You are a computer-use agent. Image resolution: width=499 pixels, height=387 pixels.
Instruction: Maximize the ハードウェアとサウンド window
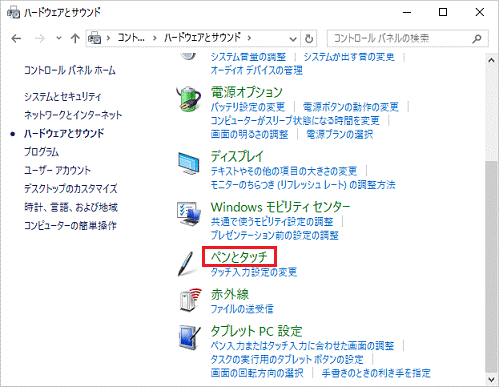click(443, 12)
